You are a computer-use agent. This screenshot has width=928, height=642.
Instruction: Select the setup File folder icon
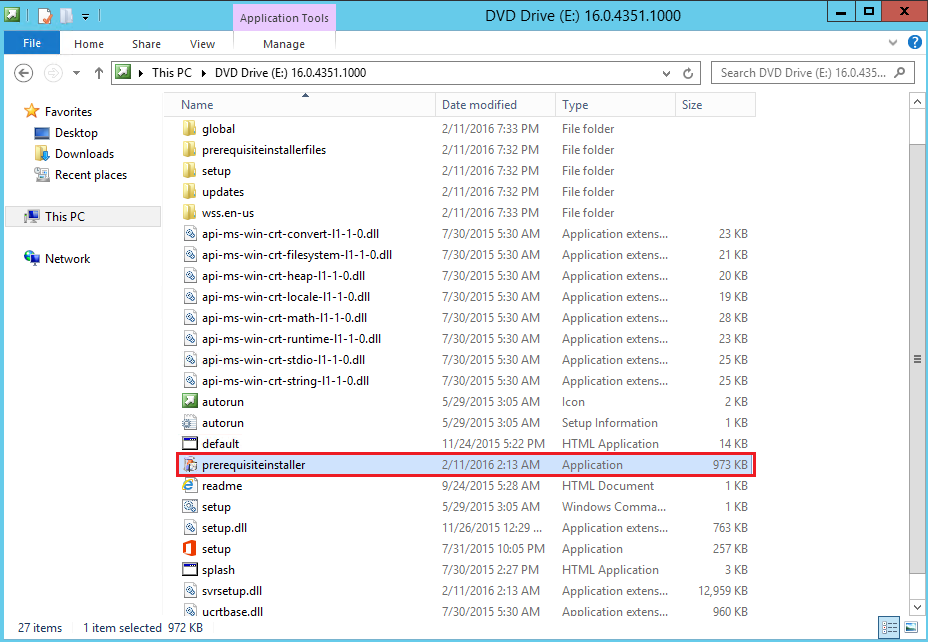pyautogui.click(x=189, y=170)
